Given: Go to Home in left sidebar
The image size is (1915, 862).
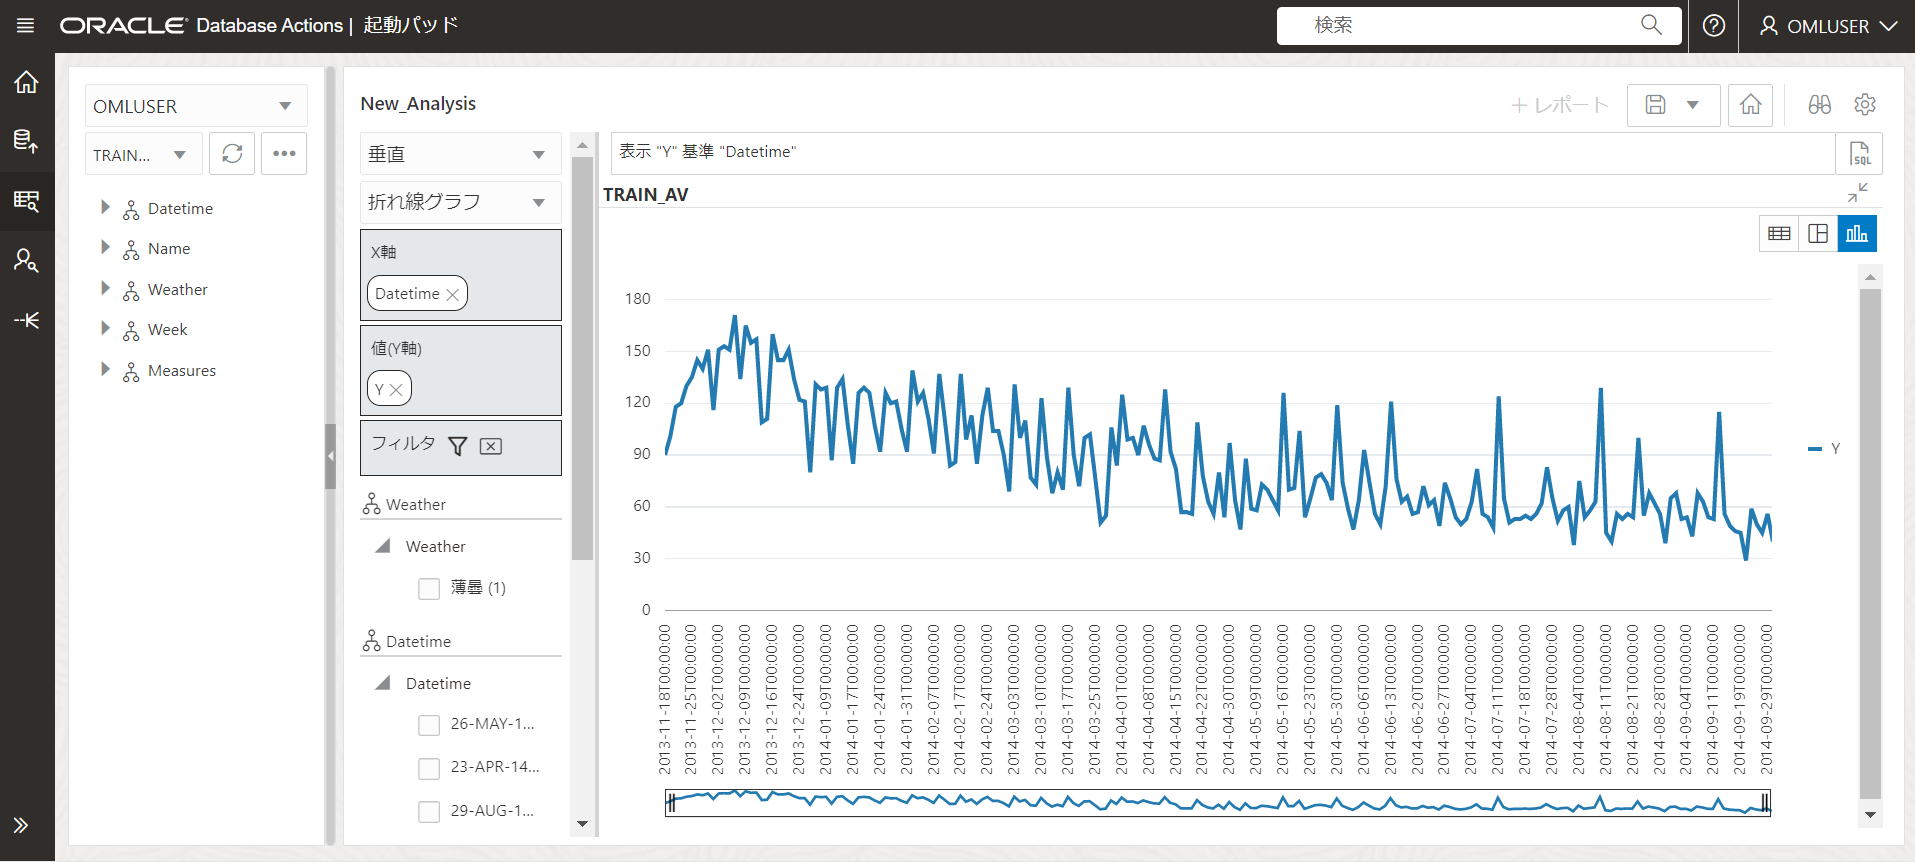Looking at the screenshot, I should (26, 82).
